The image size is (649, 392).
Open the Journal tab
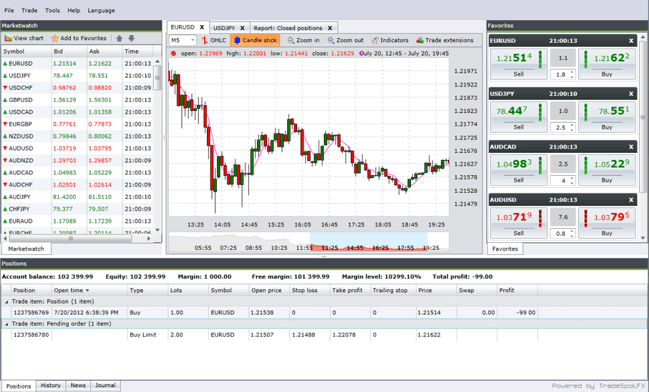105,385
